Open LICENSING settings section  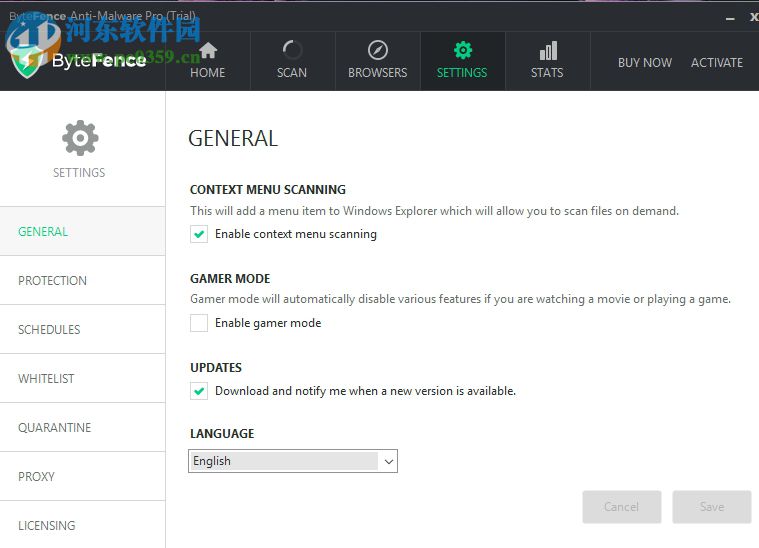pyautogui.click(x=82, y=525)
